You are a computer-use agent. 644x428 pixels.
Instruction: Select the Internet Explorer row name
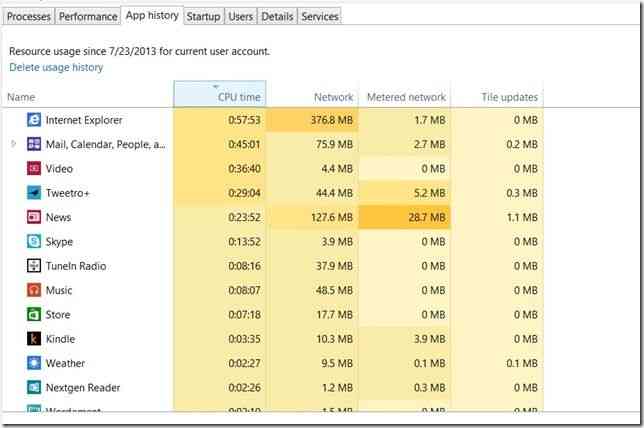(84, 120)
